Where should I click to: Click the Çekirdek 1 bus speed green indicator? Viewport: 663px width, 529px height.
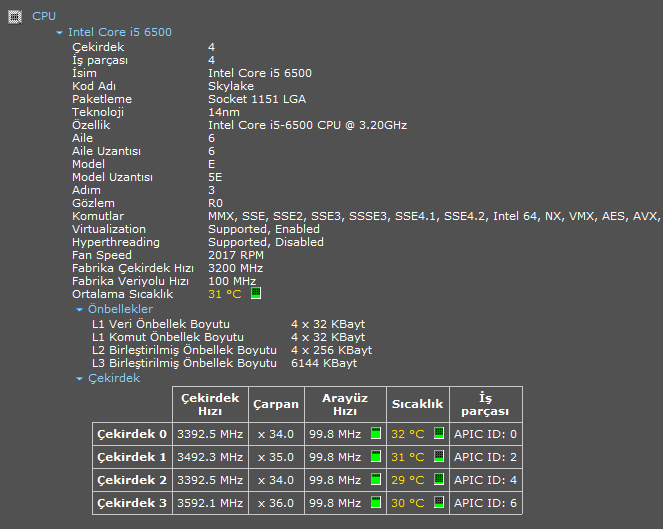coord(376,457)
